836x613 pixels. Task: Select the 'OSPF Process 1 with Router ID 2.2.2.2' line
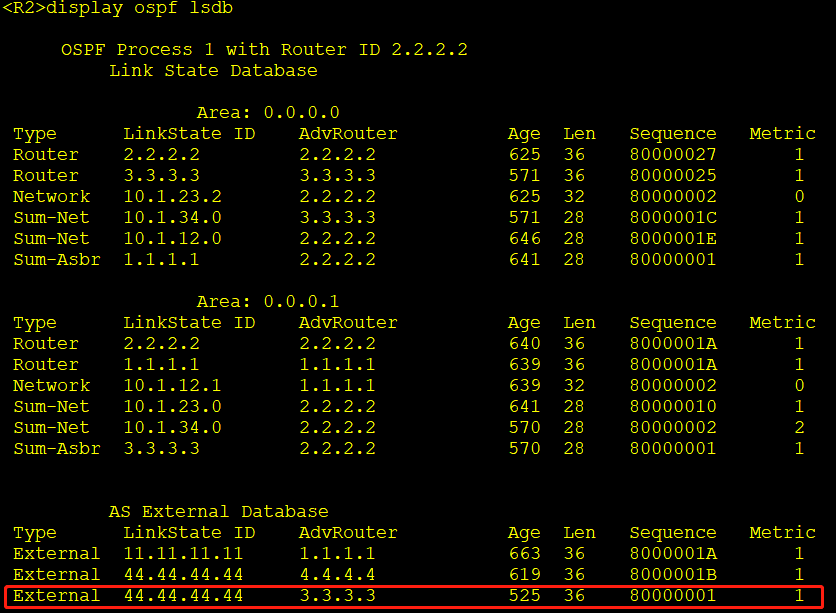coord(264,50)
